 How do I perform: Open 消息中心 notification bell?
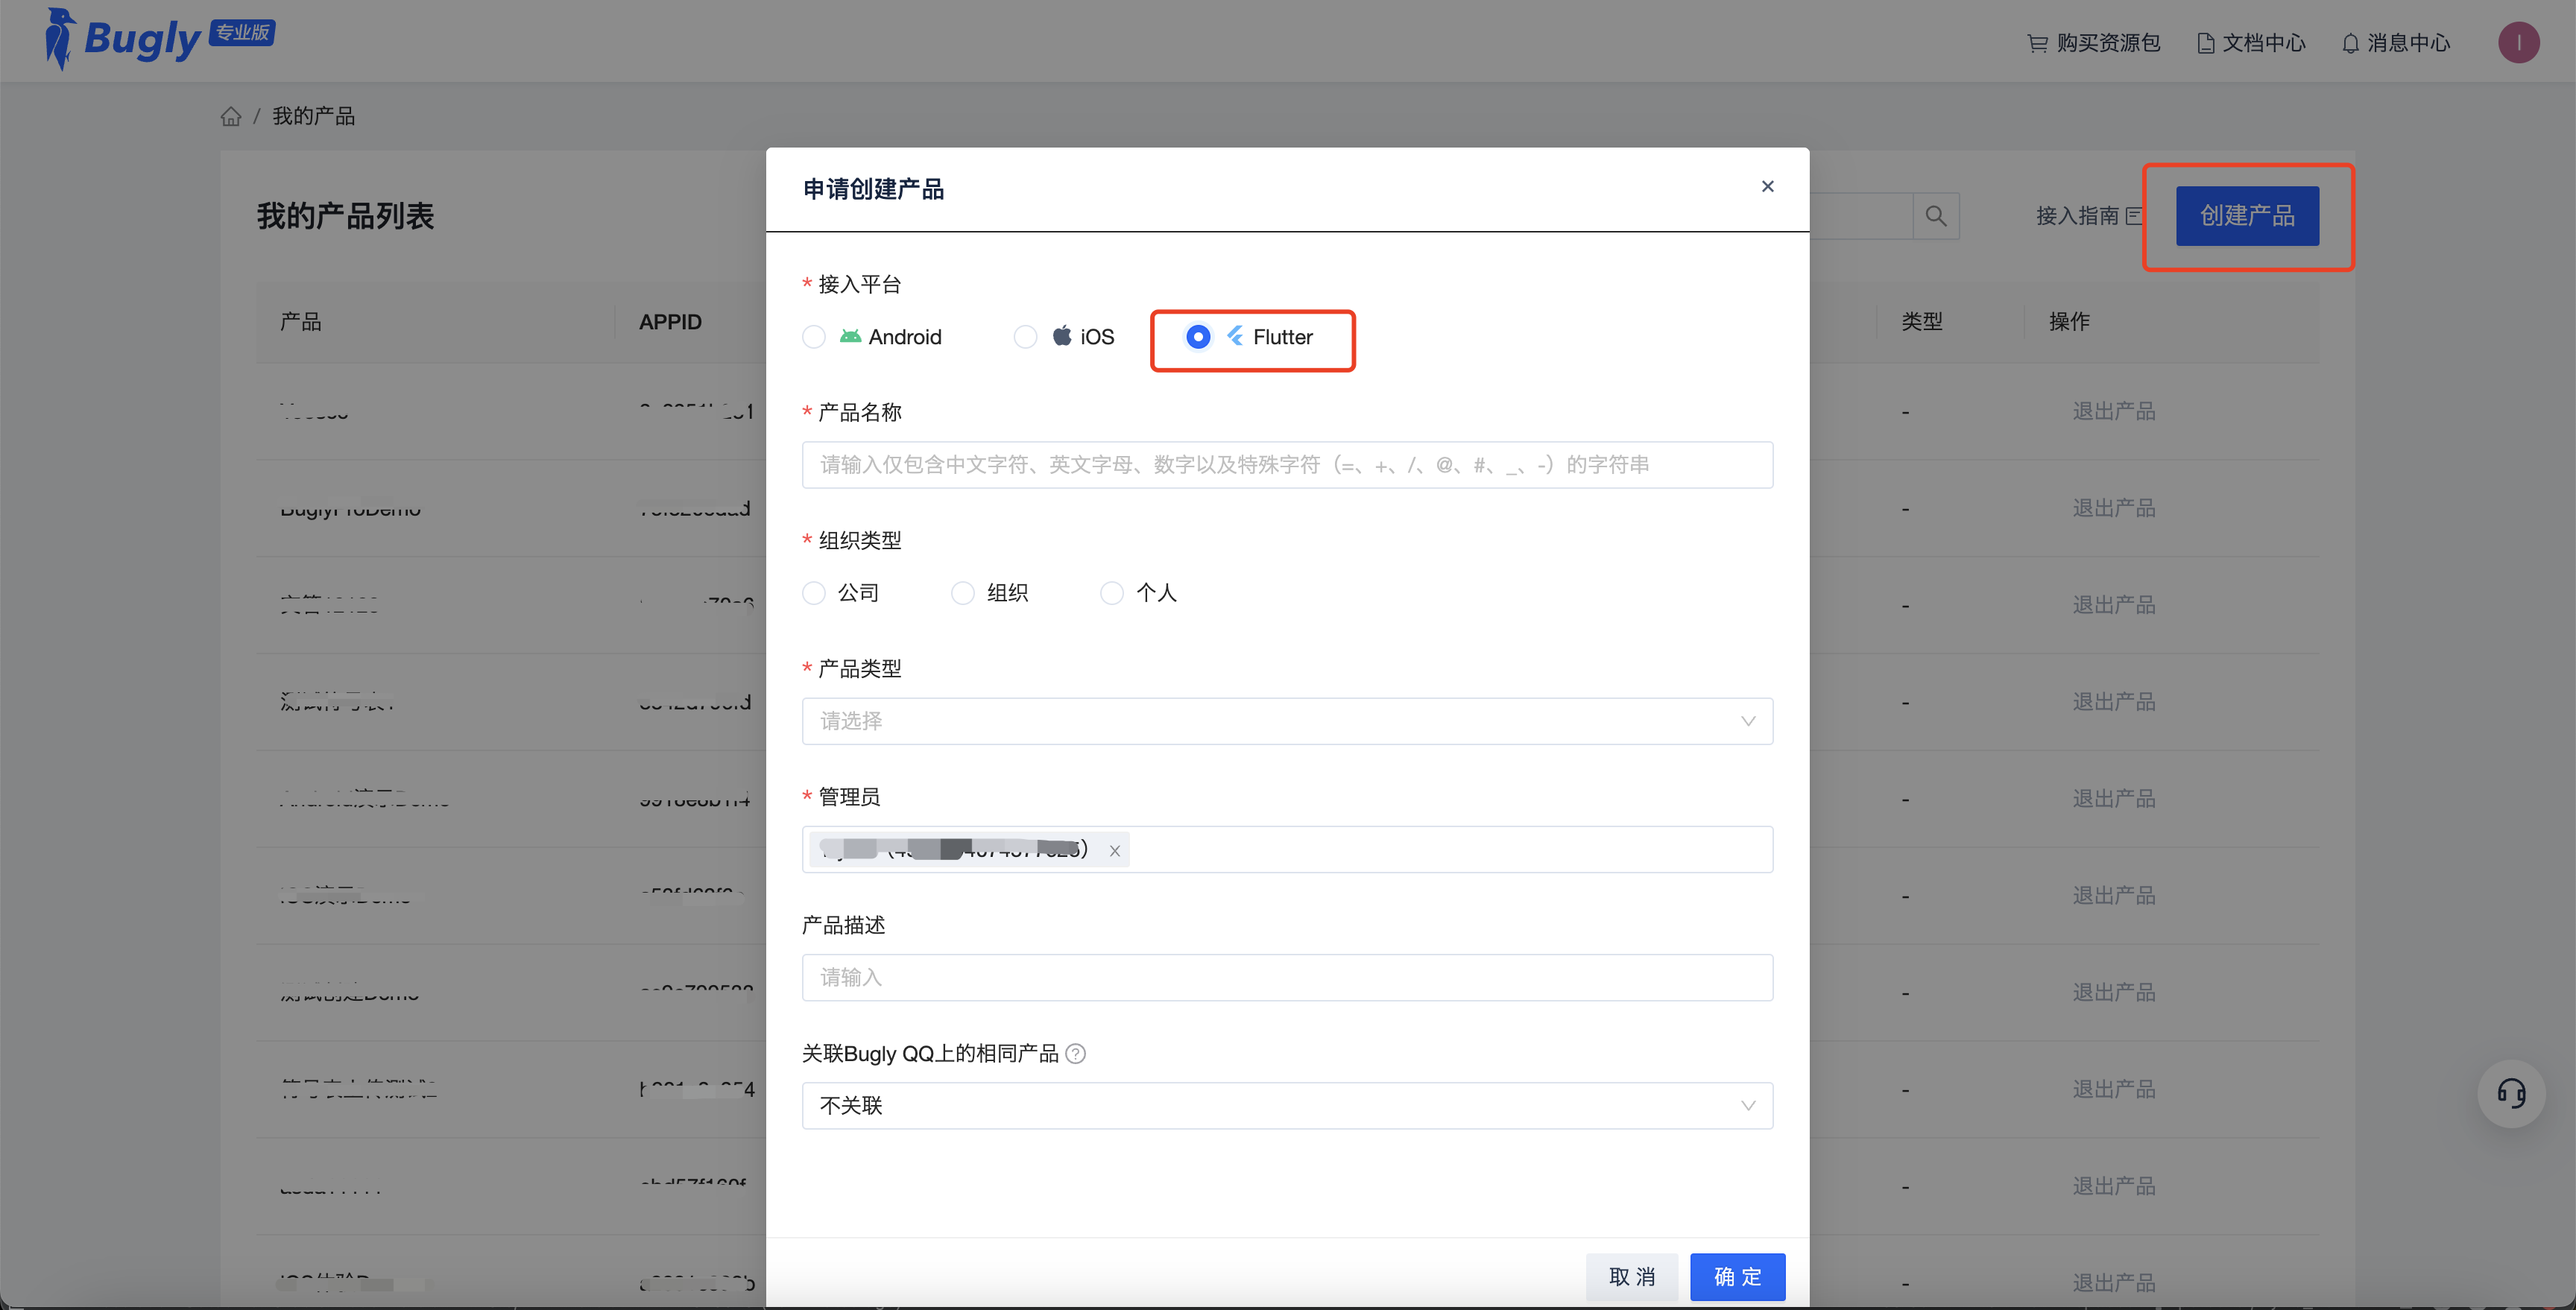(x=2396, y=43)
